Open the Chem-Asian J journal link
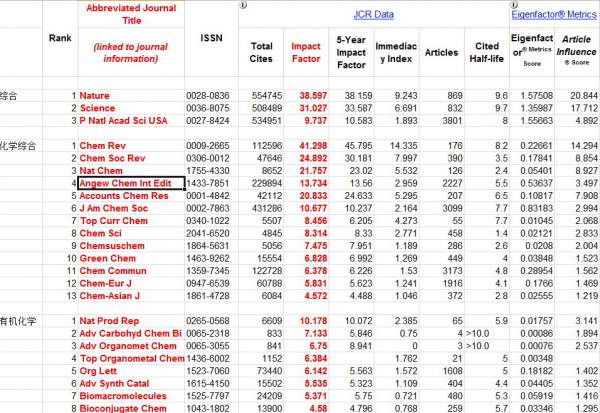600x413 pixels. 109,296
